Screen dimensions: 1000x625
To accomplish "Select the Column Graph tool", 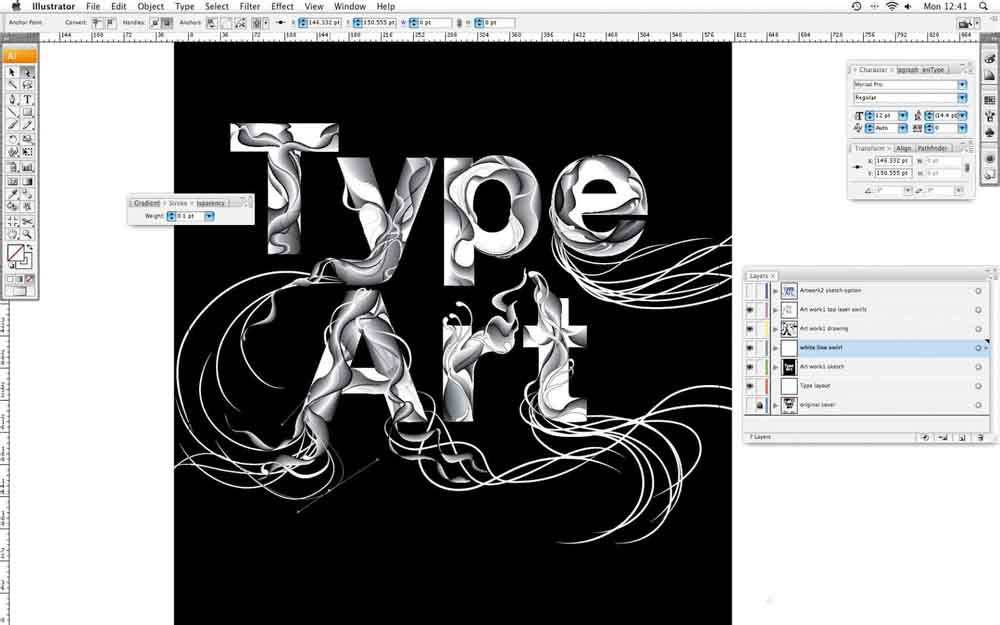I will (27, 167).
